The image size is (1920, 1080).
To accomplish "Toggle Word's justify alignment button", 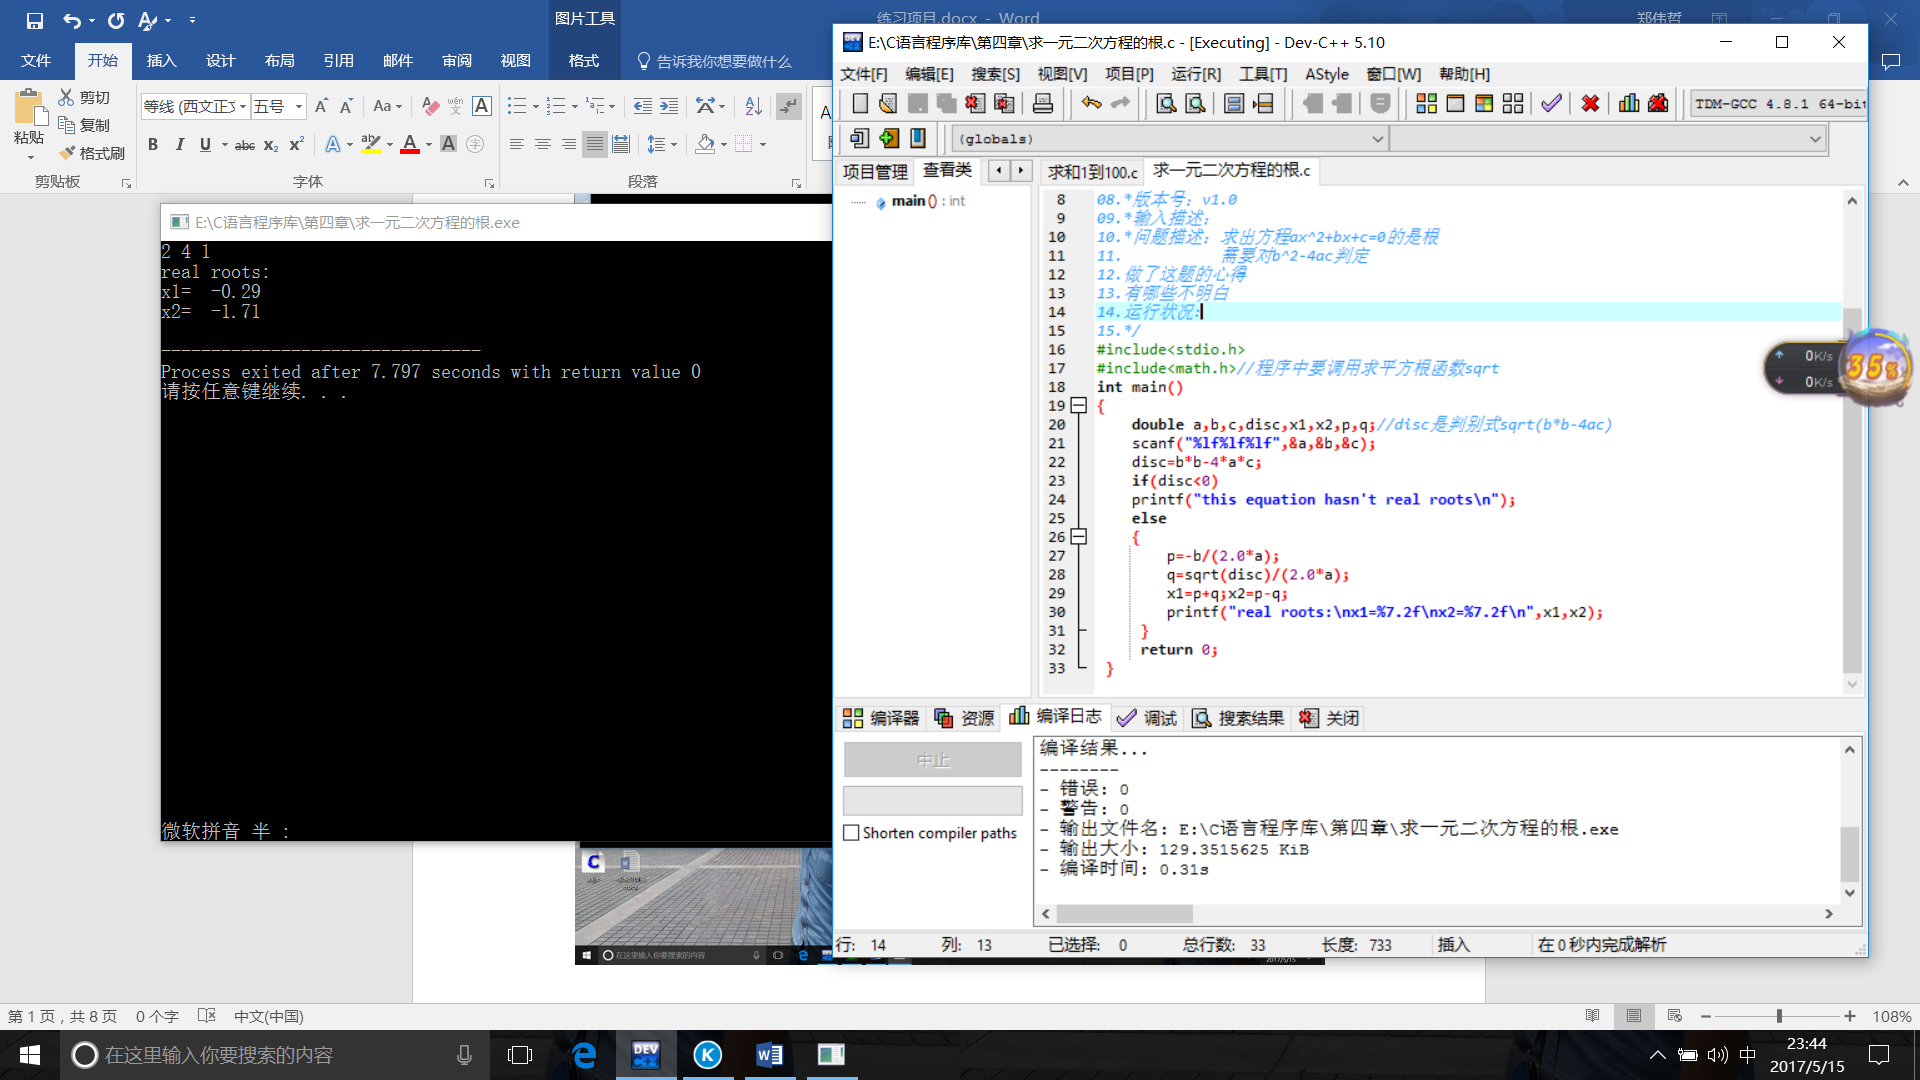I will (x=594, y=144).
